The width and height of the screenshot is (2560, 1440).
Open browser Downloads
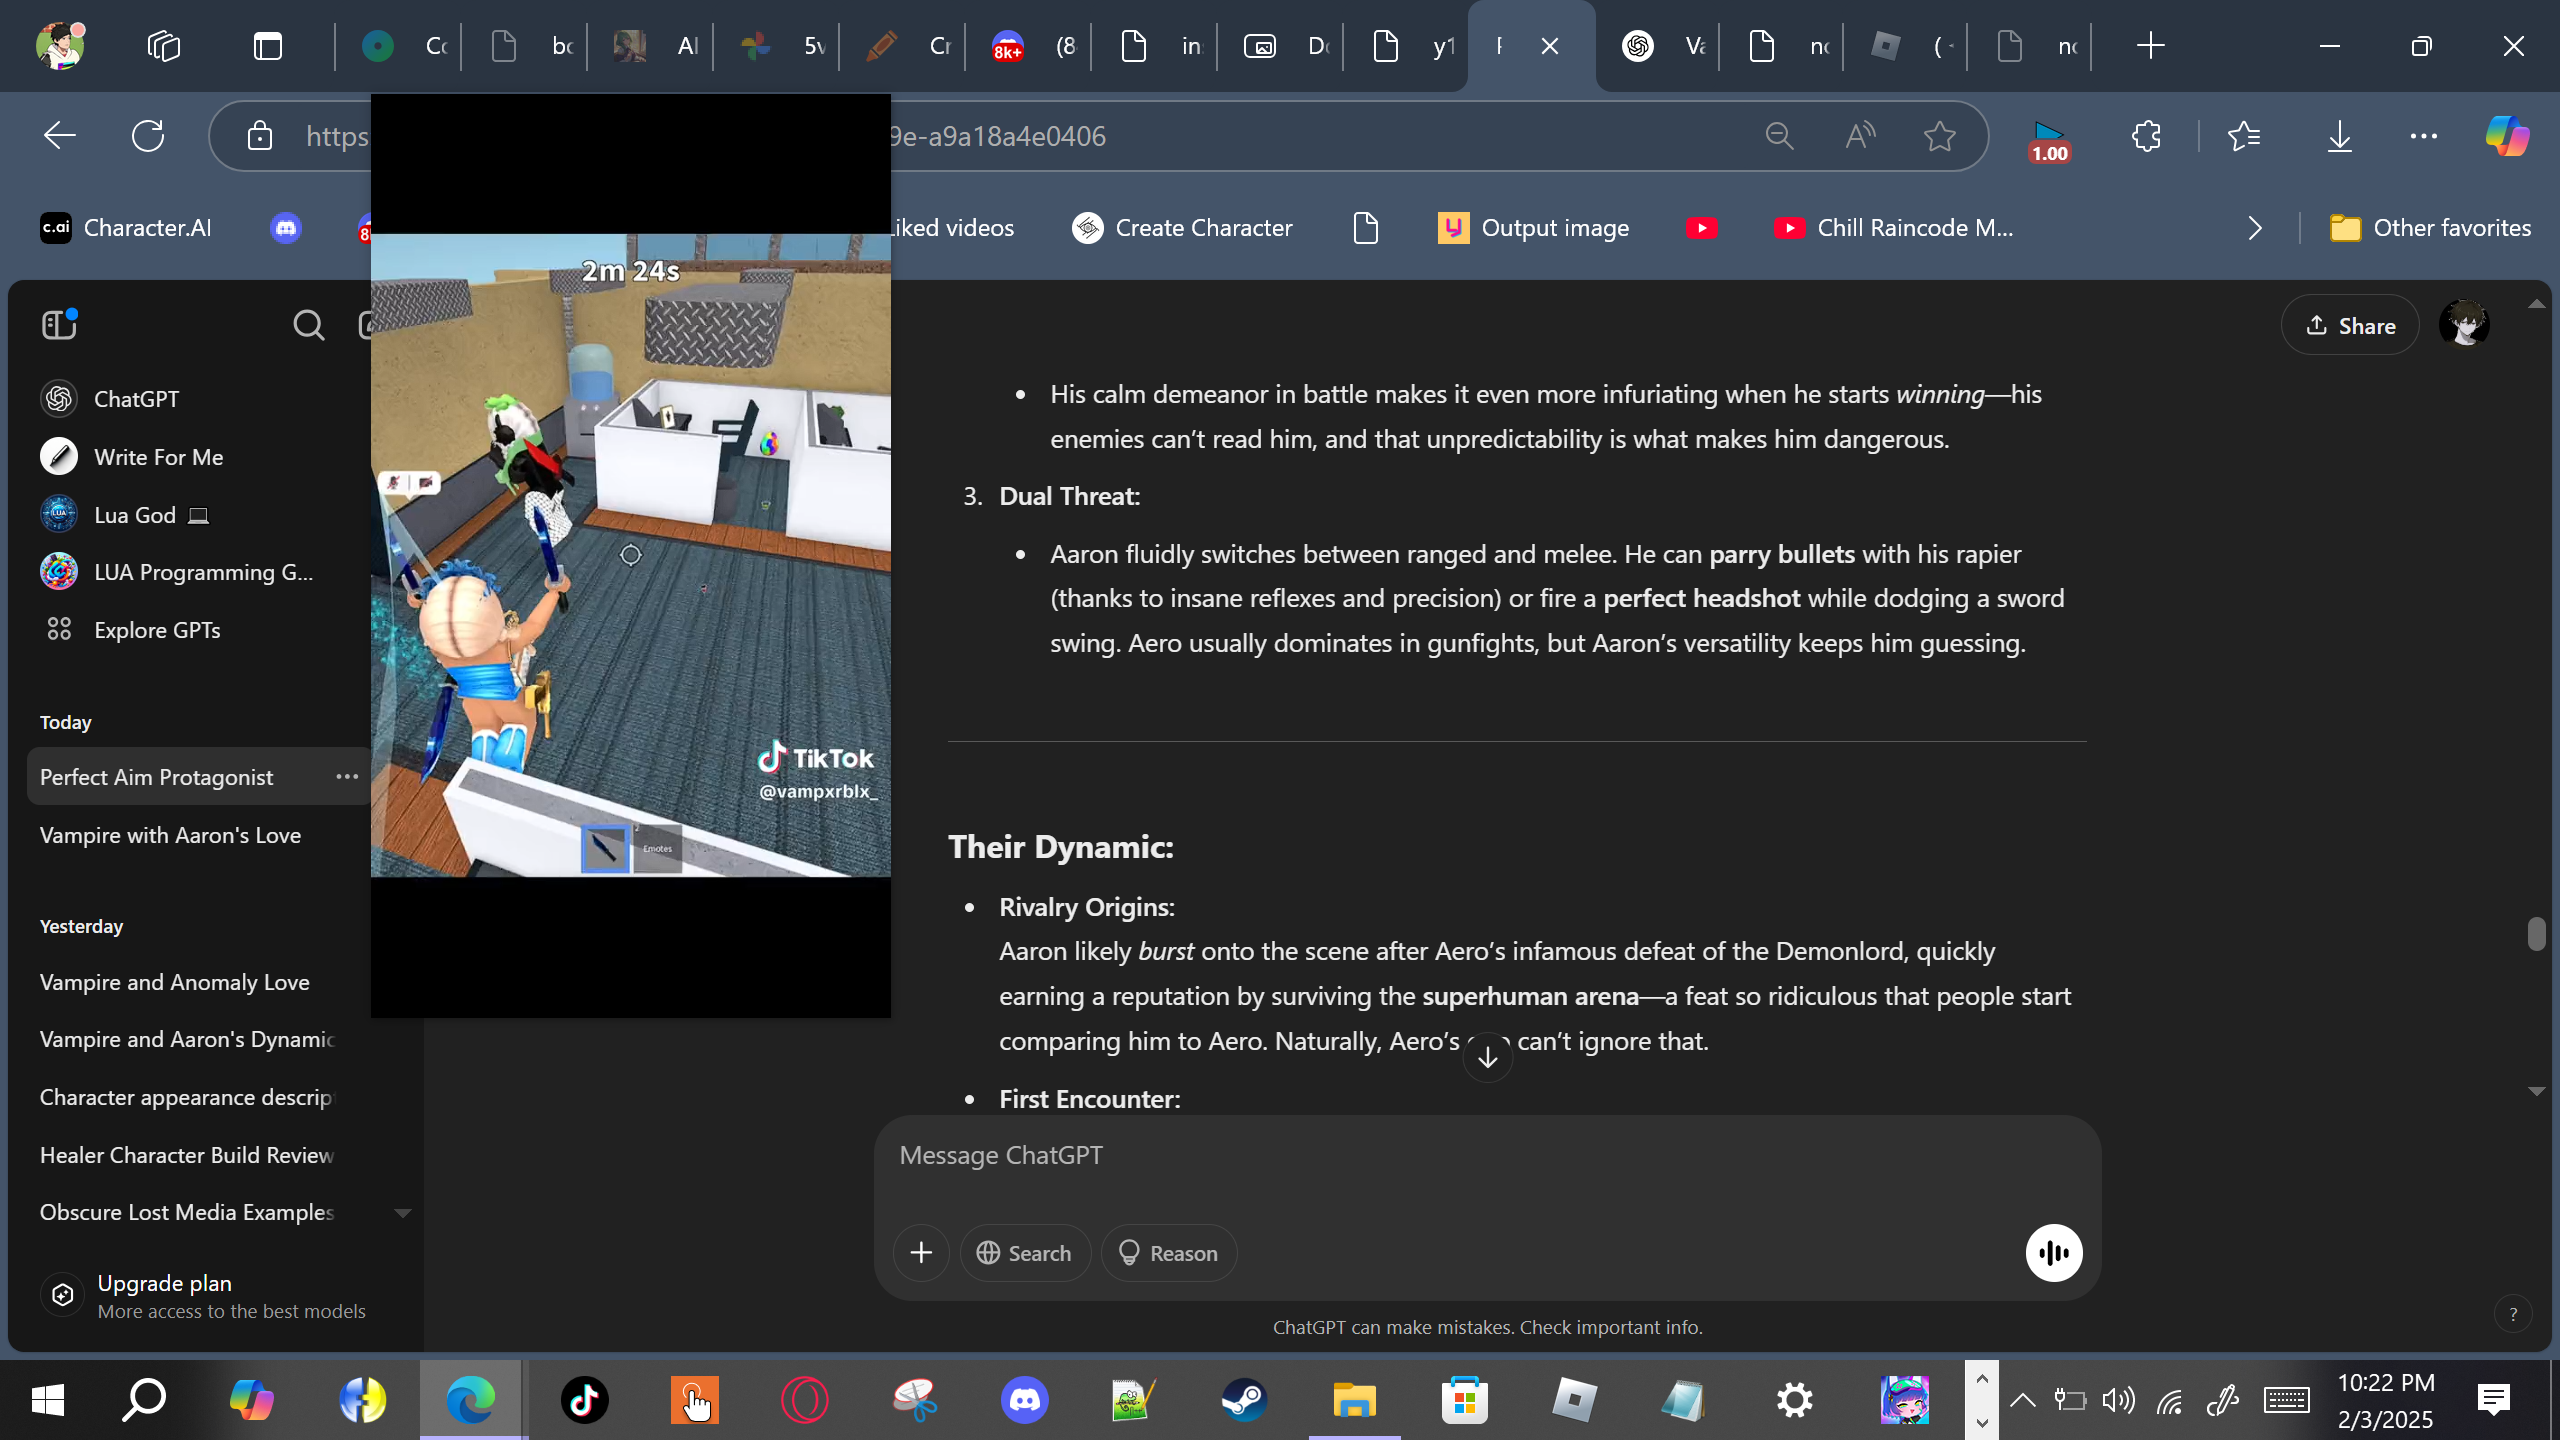click(x=2340, y=136)
